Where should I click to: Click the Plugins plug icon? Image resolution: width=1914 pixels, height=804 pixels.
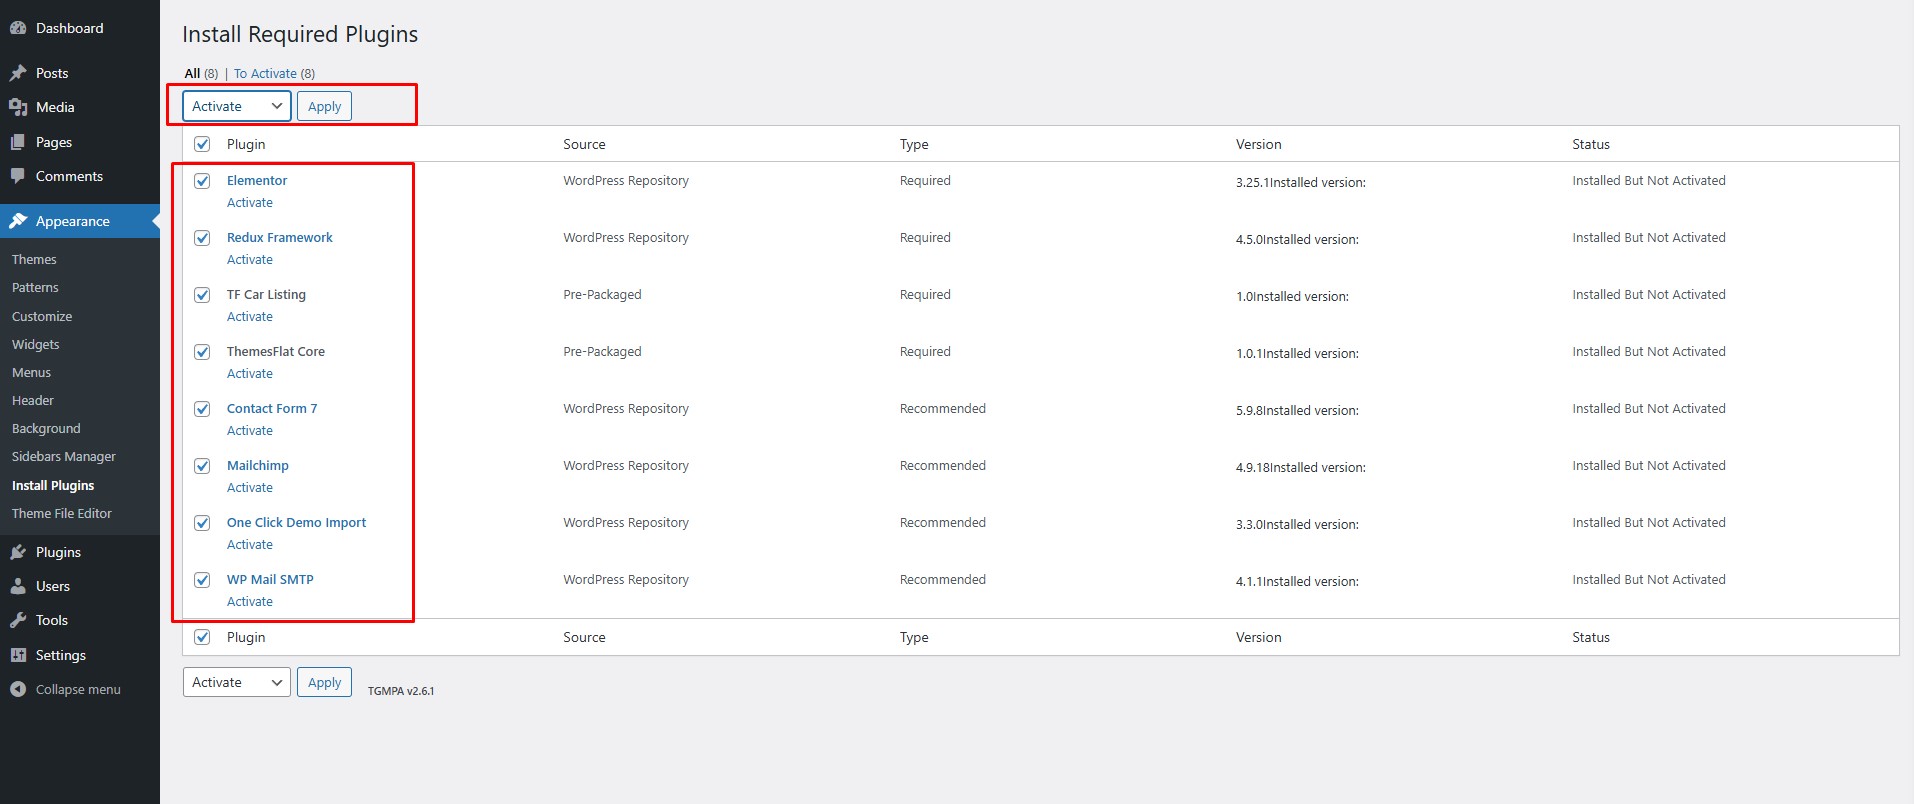pos(18,552)
